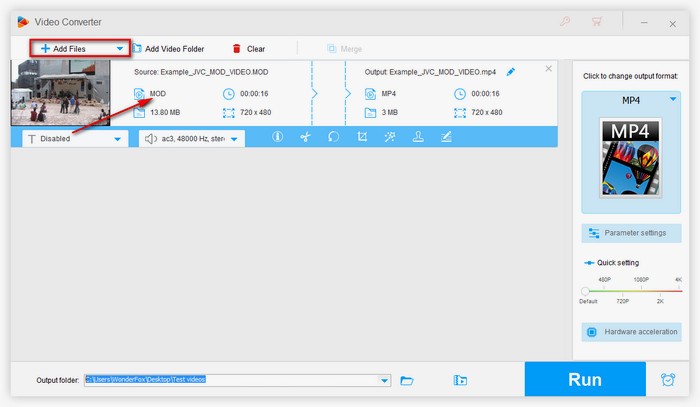Open the alarm clock scheduler icon
Screen dimensions: 700x407
pyautogui.click(x=668, y=380)
